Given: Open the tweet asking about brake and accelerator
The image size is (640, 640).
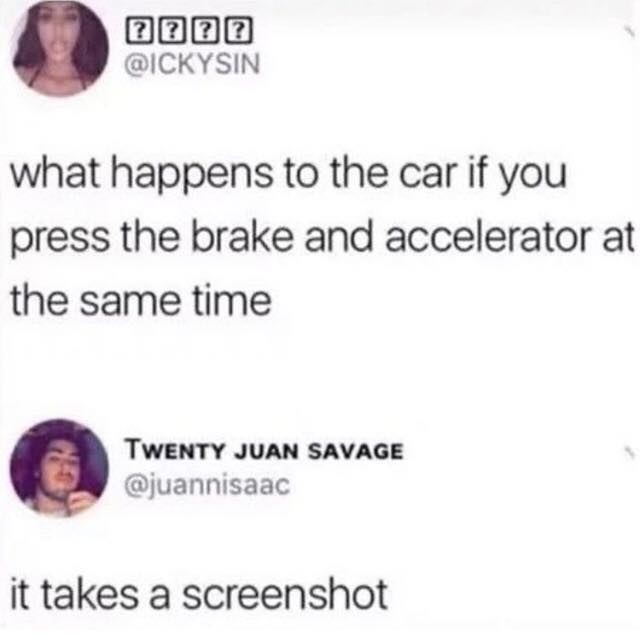Looking at the screenshot, I should (x=322, y=238).
